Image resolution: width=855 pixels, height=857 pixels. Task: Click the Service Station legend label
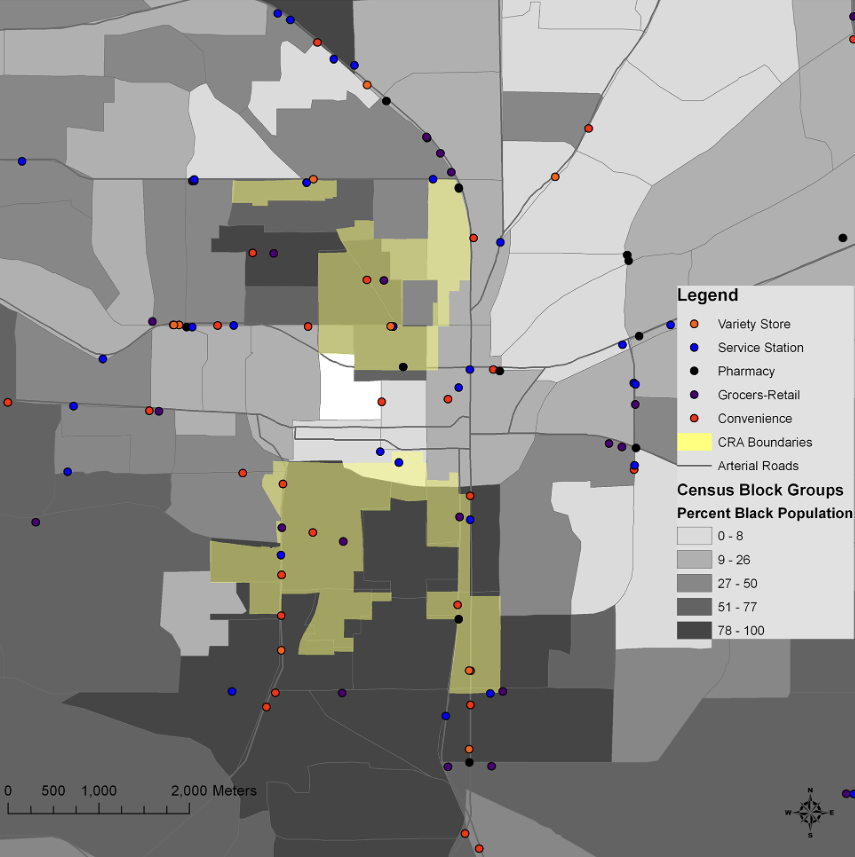tap(760, 348)
